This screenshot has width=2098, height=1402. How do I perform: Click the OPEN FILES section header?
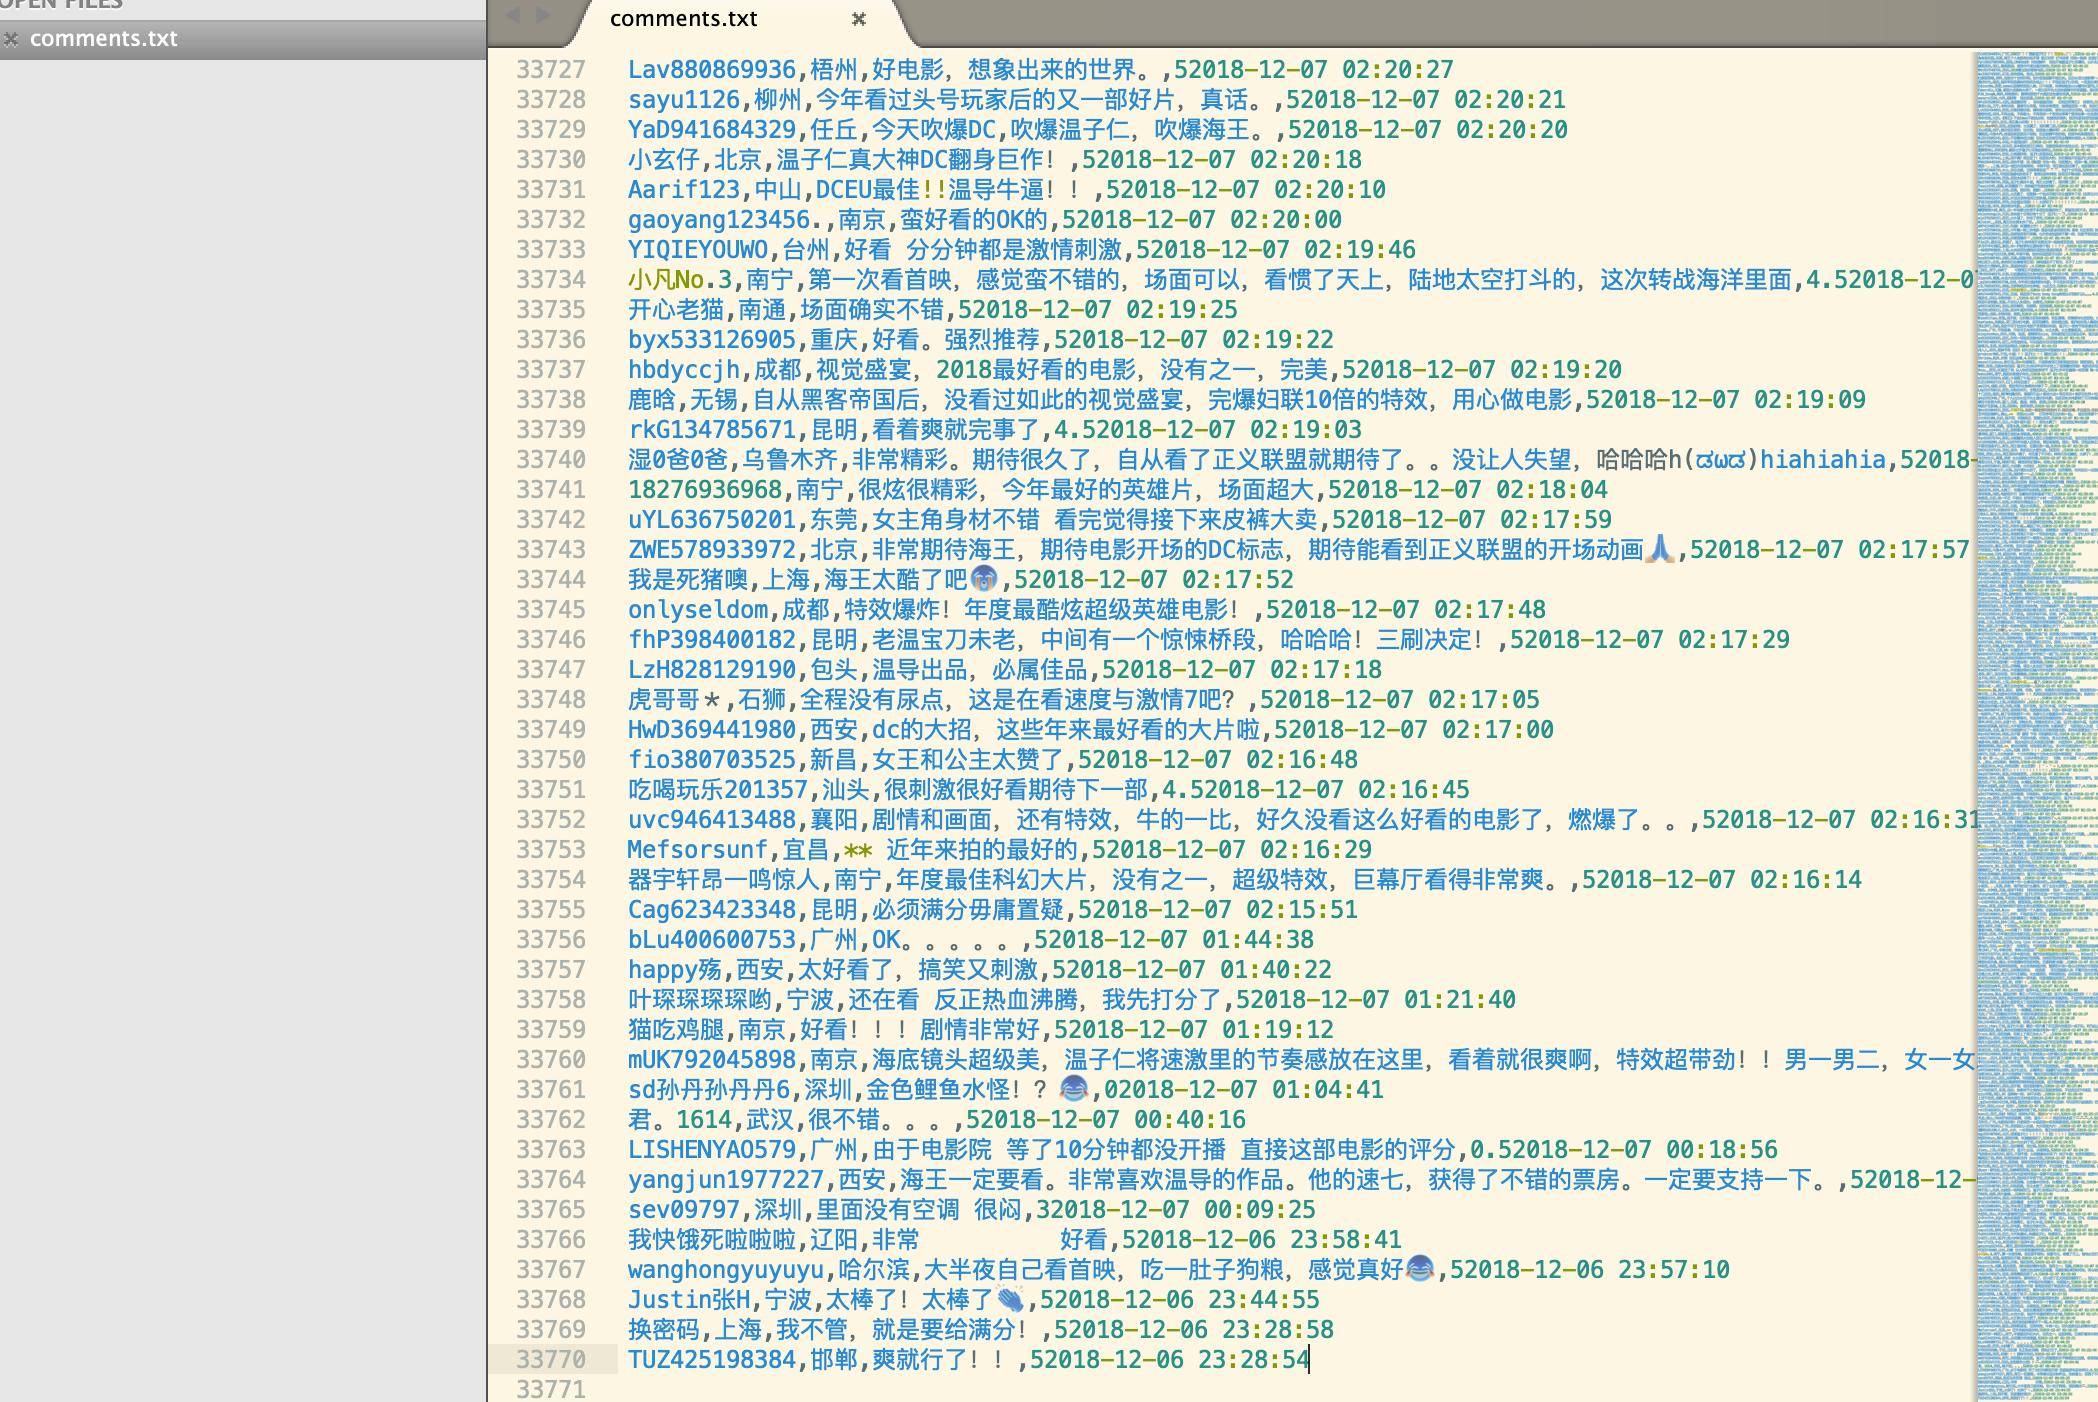pyautogui.click(x=60, y=4)
